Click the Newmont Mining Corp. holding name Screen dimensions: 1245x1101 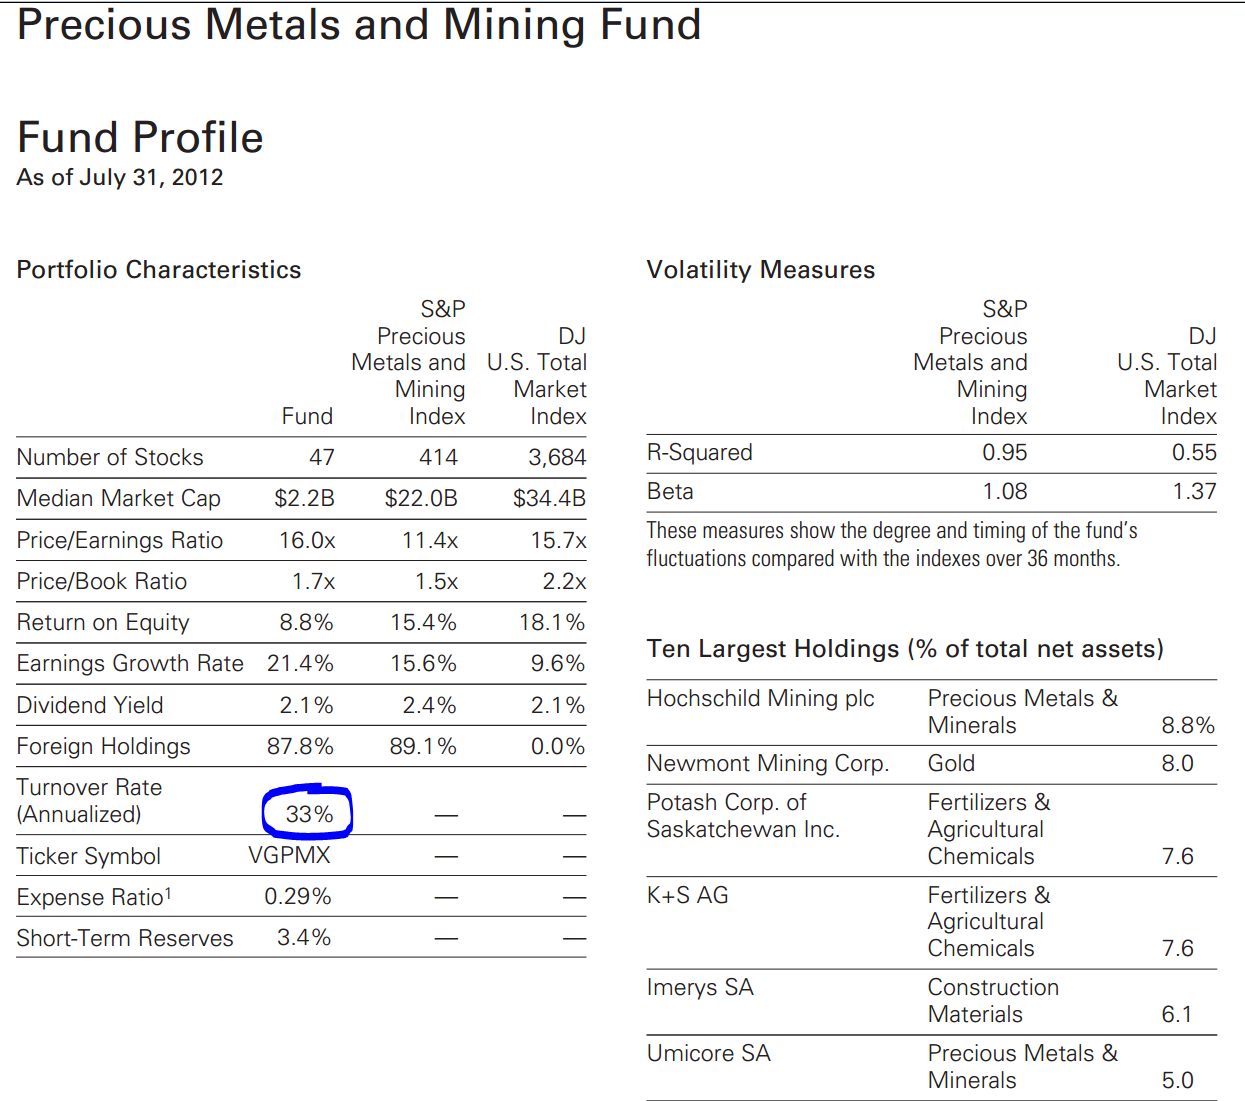pyautogui.click(x=767, y=763)
